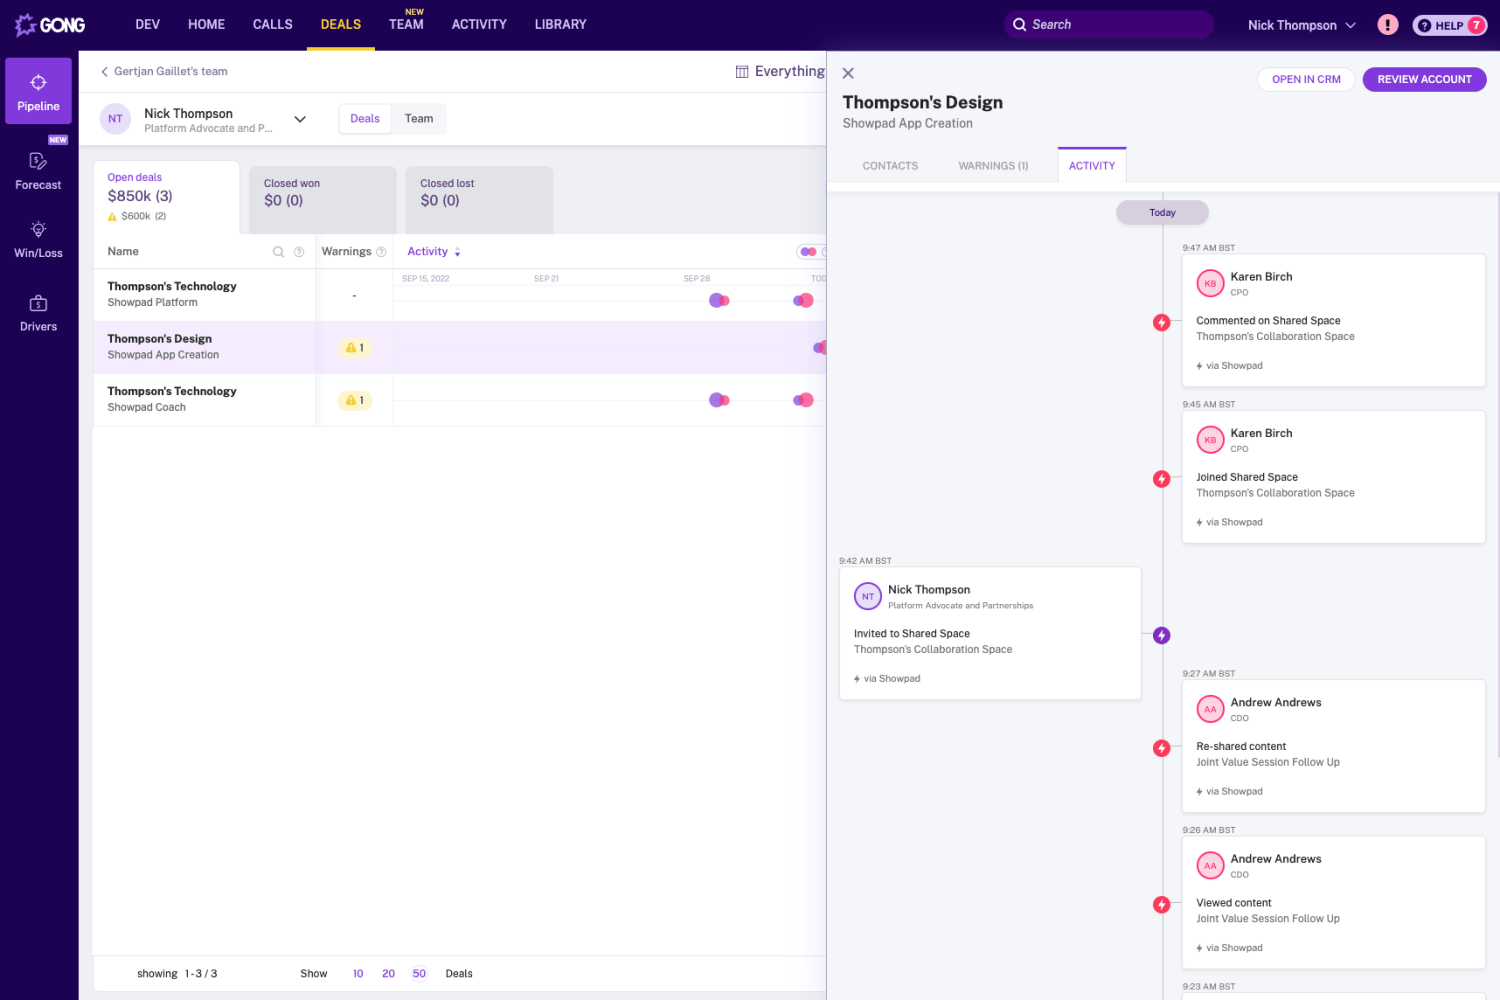This screenshot has height=1000, width=1500.
Task: Switch to the Contacts tab
Action: [890, 166]
